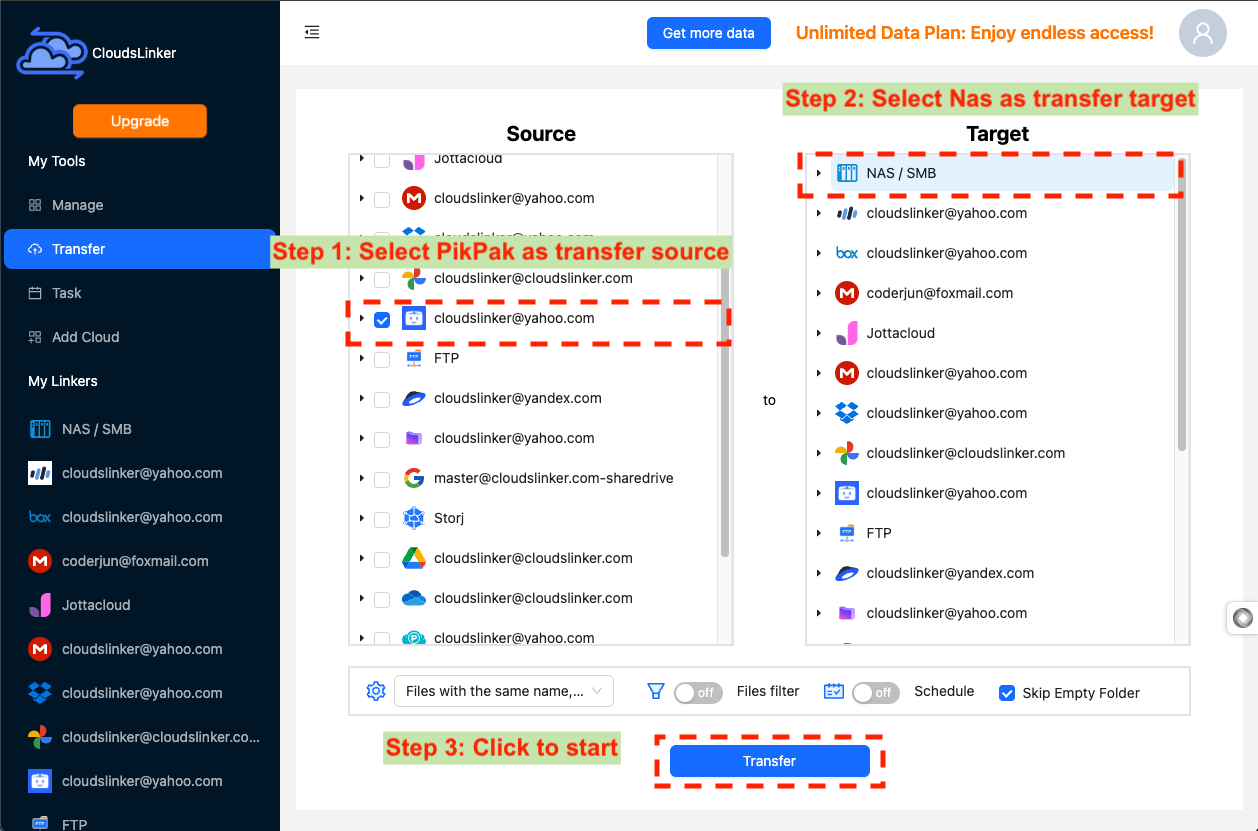1258x831 pixels.
Task: Open the user avatar profile icon
Action: (x=1203, y=33)
